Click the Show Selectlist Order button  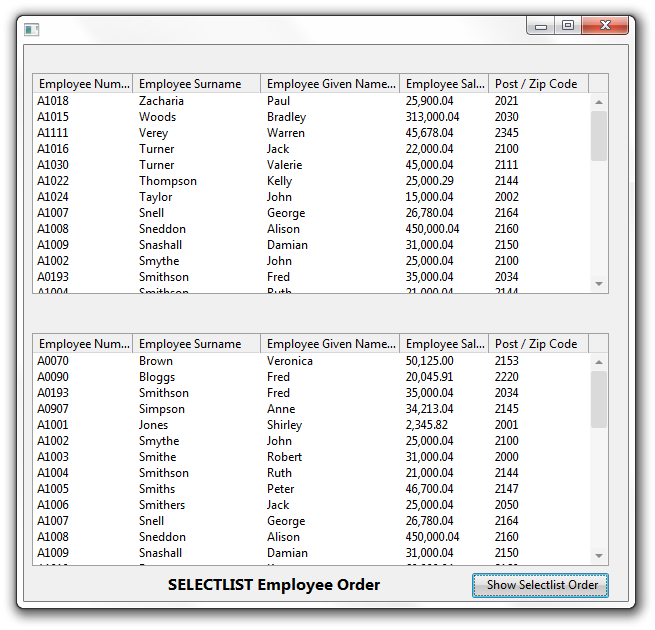pos(540,585)
